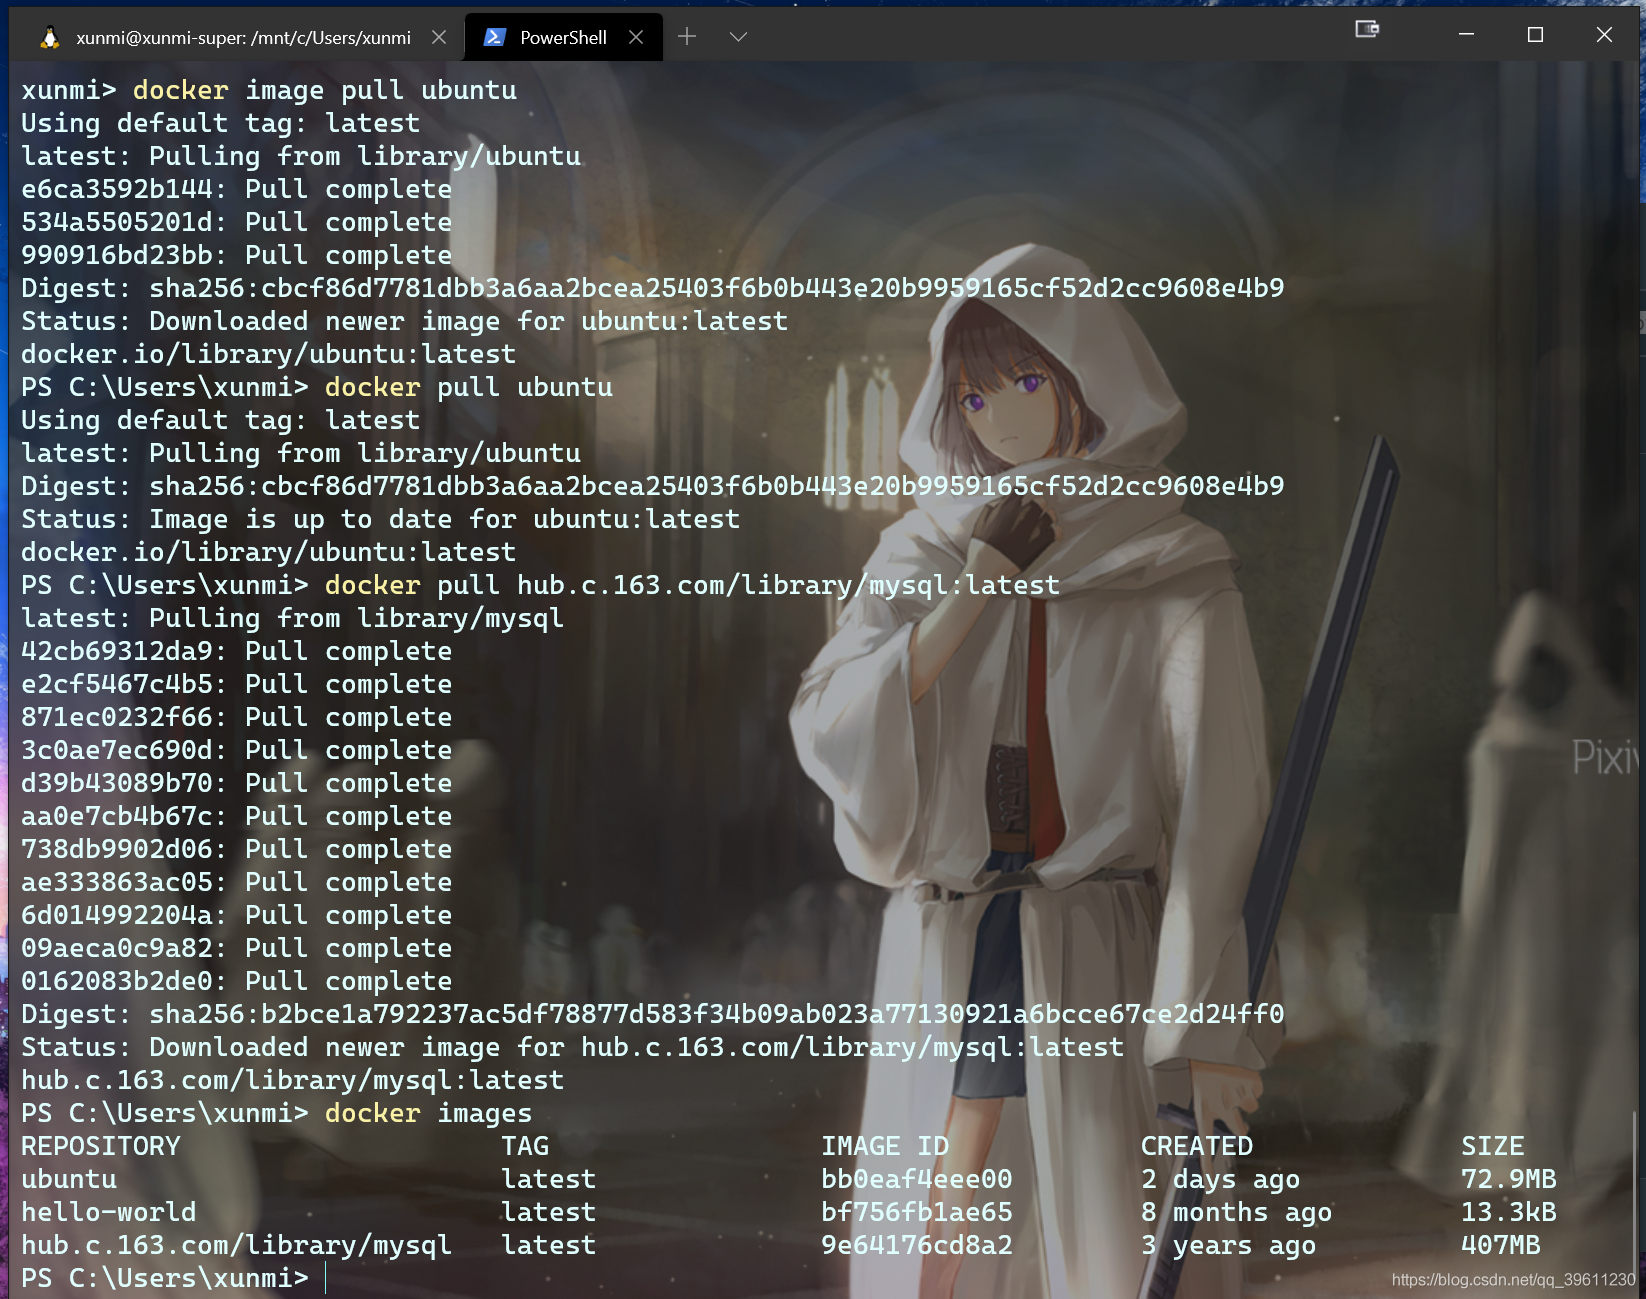Click image ID '9e64176cd8a2'
The height and width of the screenshot is (1299, 1646).
click(917, 1245)
